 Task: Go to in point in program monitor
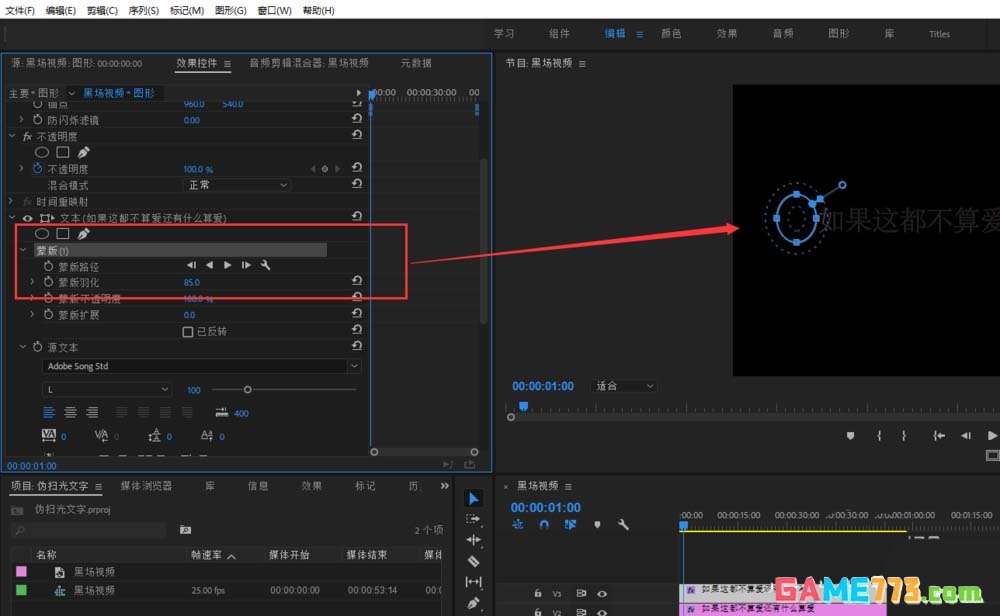click(939, 436)
